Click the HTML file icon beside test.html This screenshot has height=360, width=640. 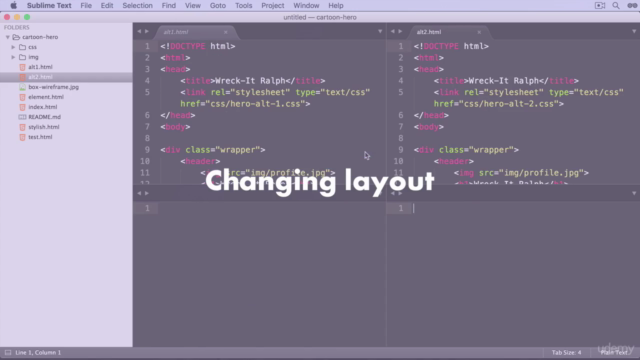(x=22, y=137)
